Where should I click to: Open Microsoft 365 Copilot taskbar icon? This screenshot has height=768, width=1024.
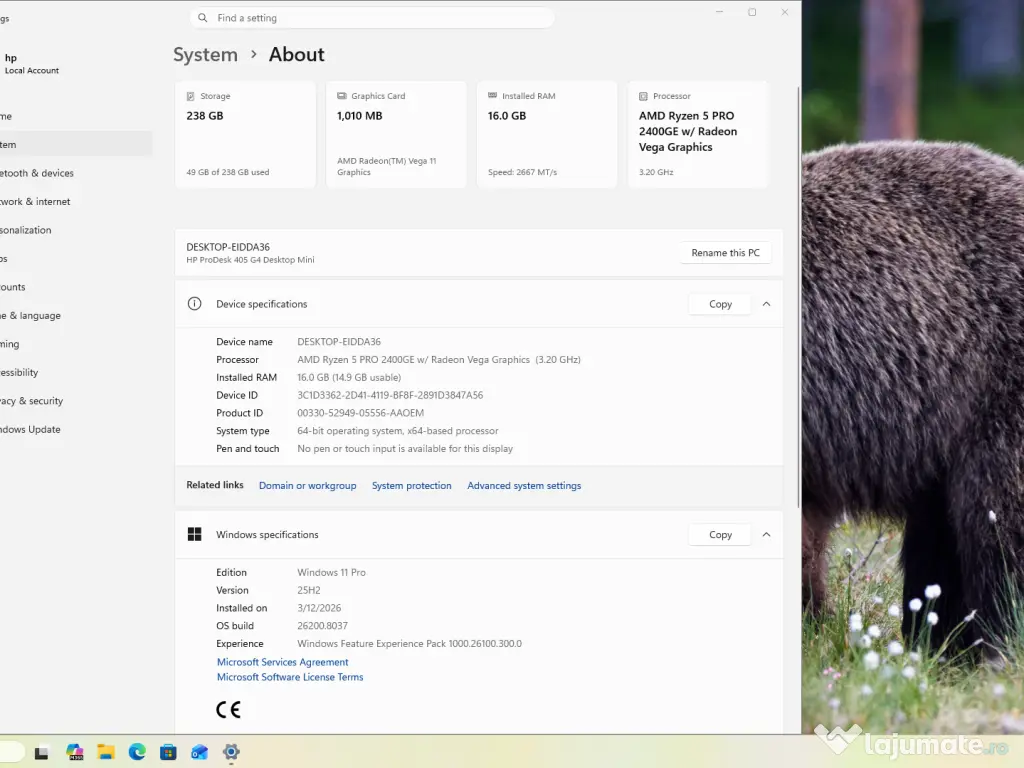pyautogui.click(x=74, y=752)
